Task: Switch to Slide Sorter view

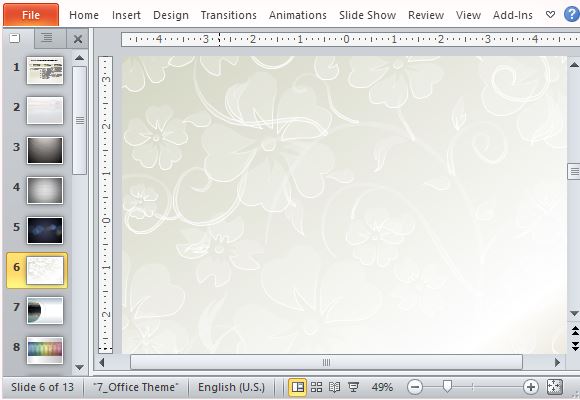Action: [x=316, y=387]
